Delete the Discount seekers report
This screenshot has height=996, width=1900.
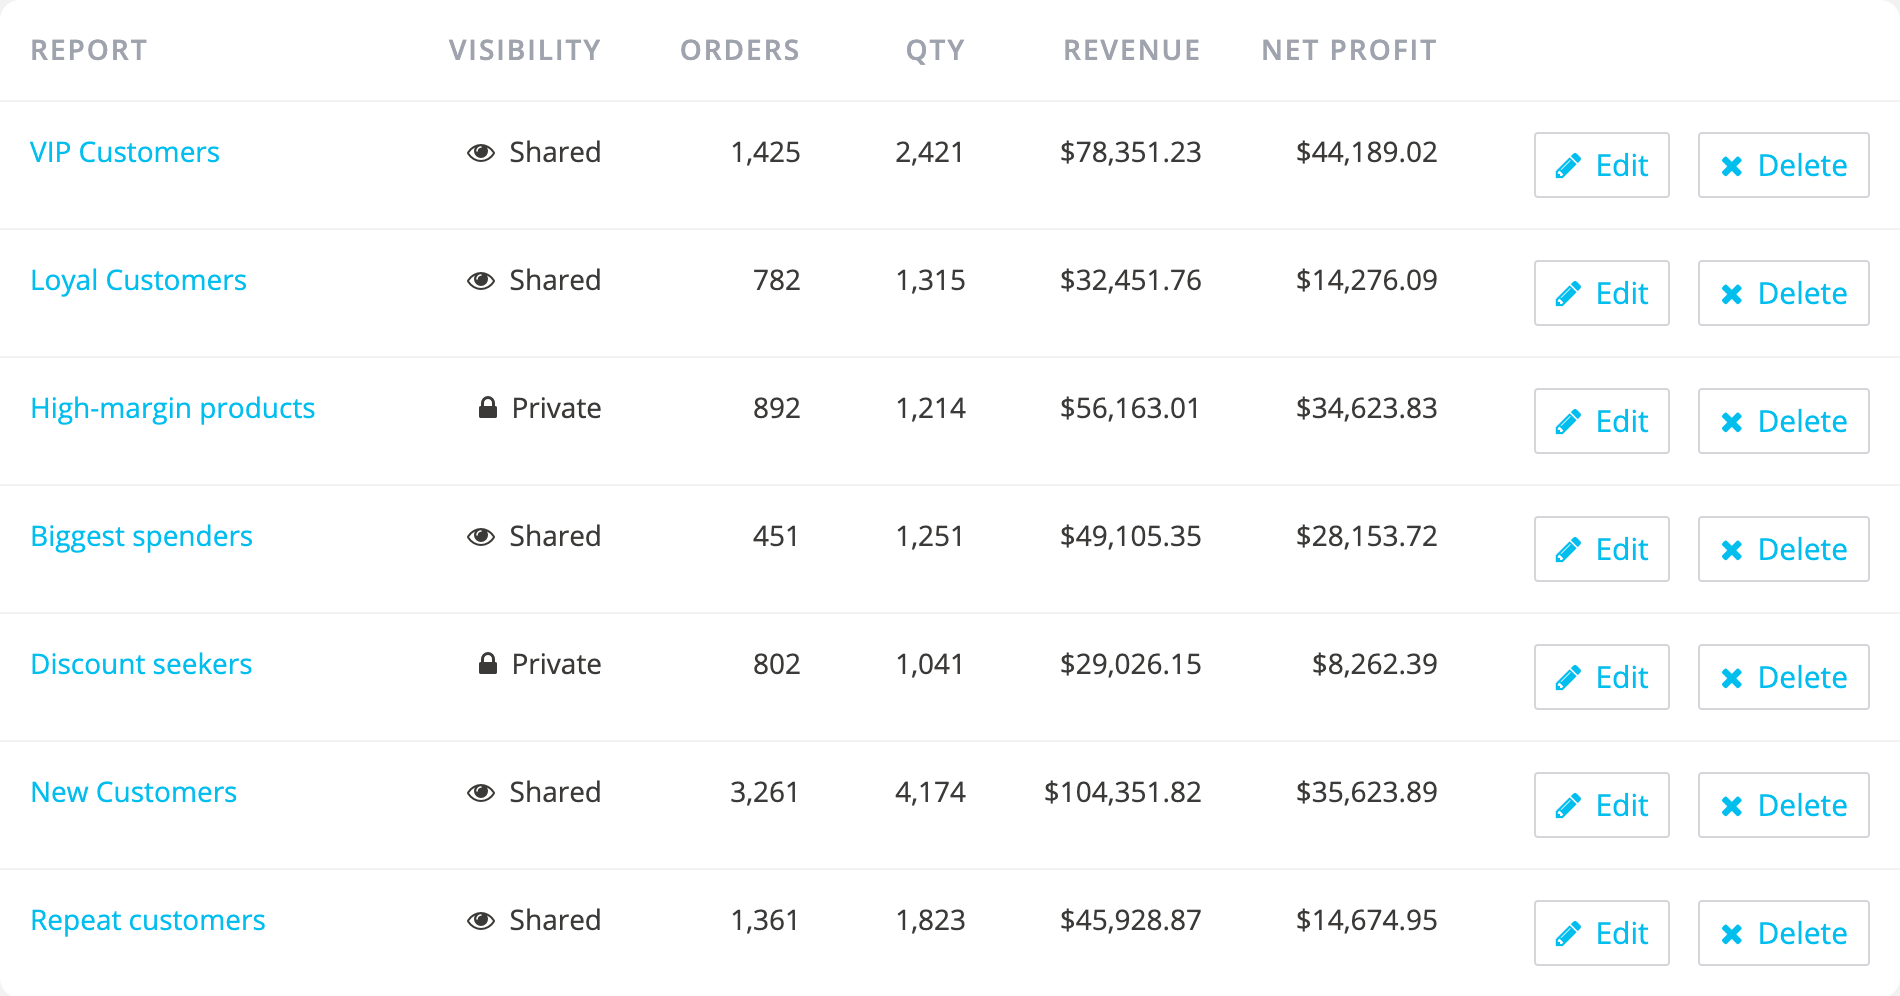(x=1784, y=677)
